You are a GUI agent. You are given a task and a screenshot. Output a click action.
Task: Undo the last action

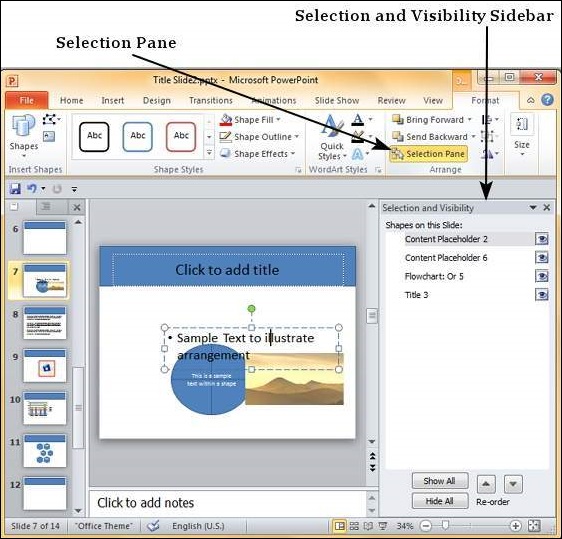pos(32,189)
